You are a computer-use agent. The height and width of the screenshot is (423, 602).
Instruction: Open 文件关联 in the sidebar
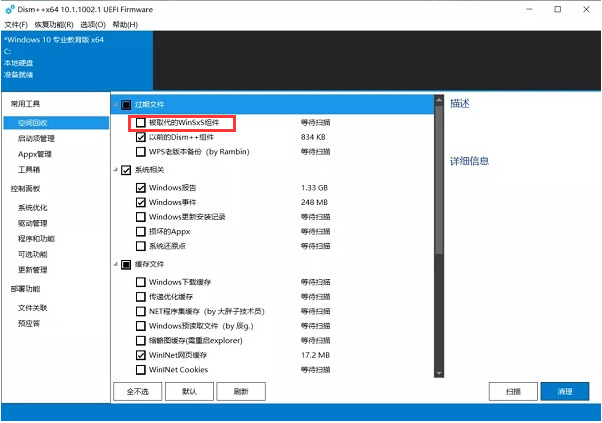33,308
